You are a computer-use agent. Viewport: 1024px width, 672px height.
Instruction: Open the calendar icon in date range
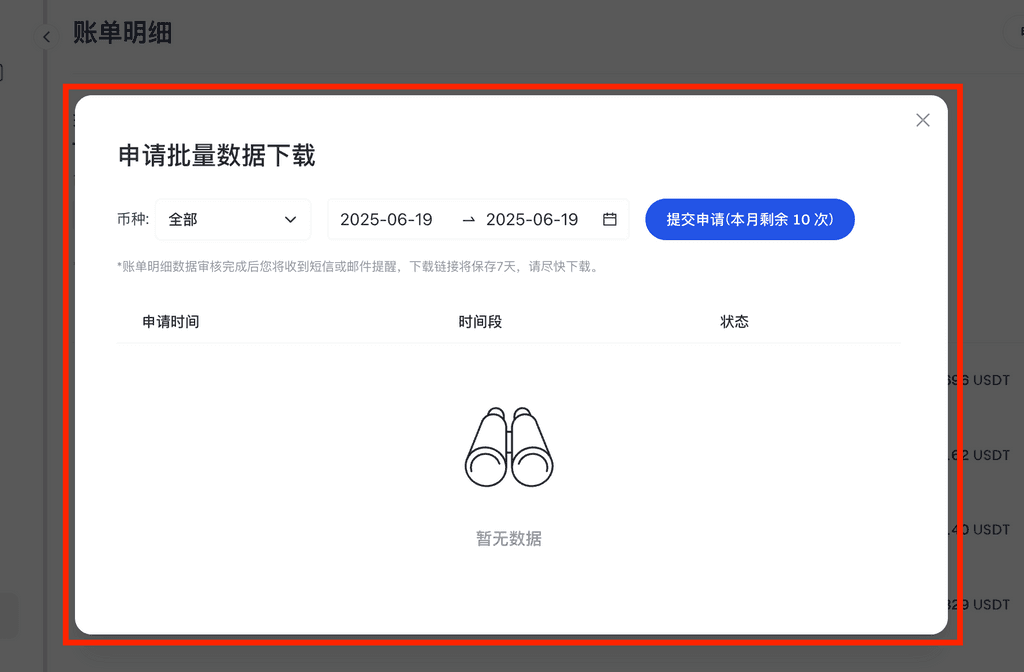pyautogui.click(x=609, y=220)
